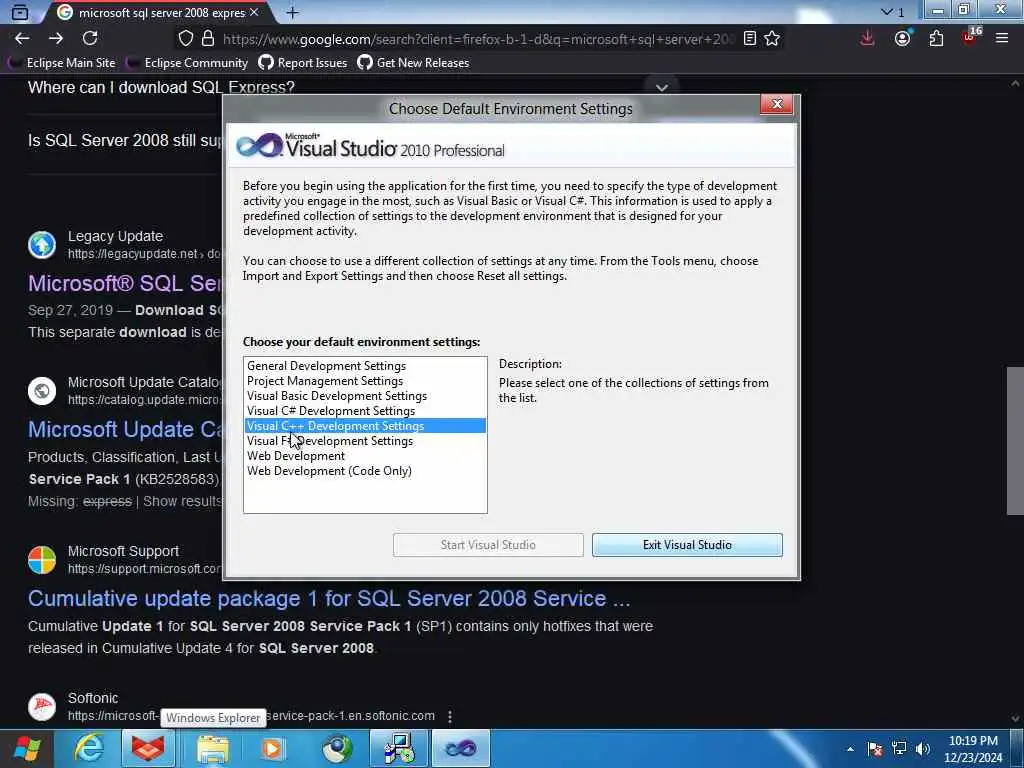Switch to Visual Studio taskbar button
This screenshot has width=1024, height=768.
460,748
